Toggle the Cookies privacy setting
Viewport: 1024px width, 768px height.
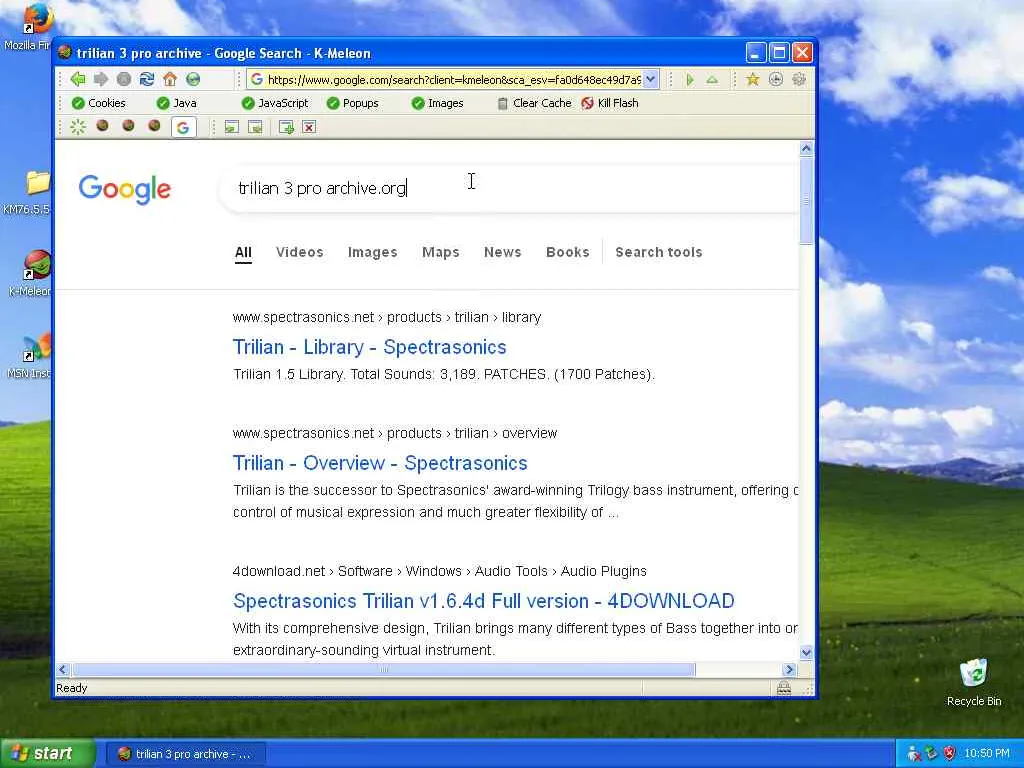(99, 103)
